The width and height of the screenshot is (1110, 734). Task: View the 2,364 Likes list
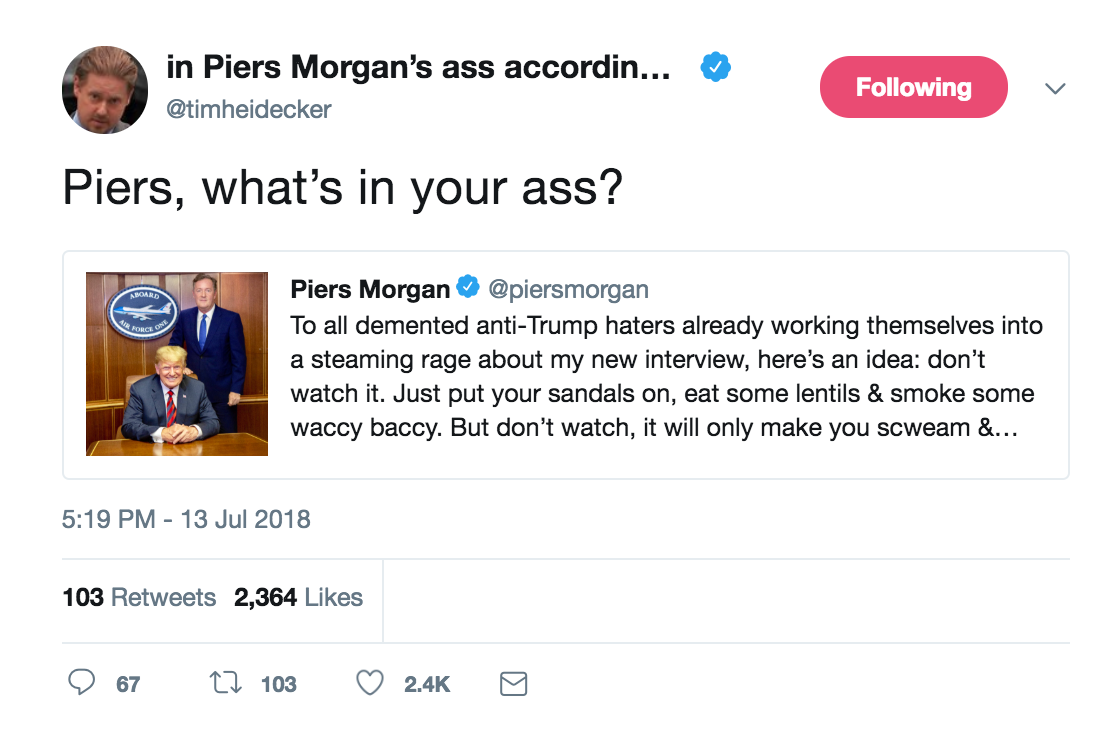[x=298, y=598]
